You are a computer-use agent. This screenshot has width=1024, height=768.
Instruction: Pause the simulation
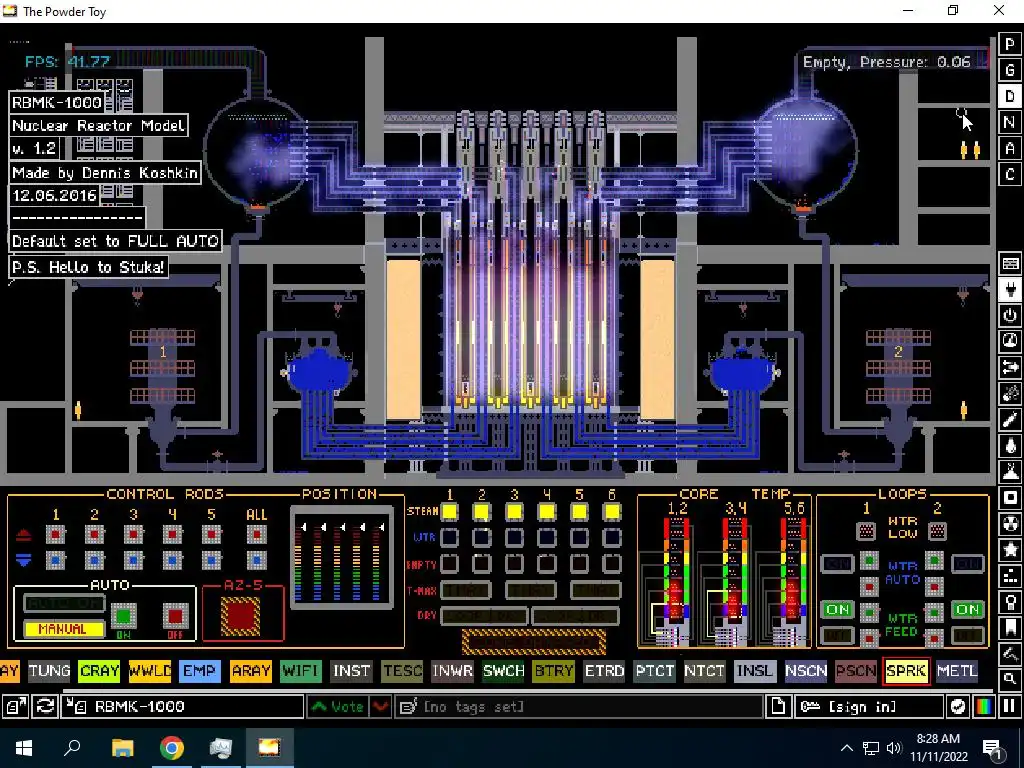[1009, 707]
